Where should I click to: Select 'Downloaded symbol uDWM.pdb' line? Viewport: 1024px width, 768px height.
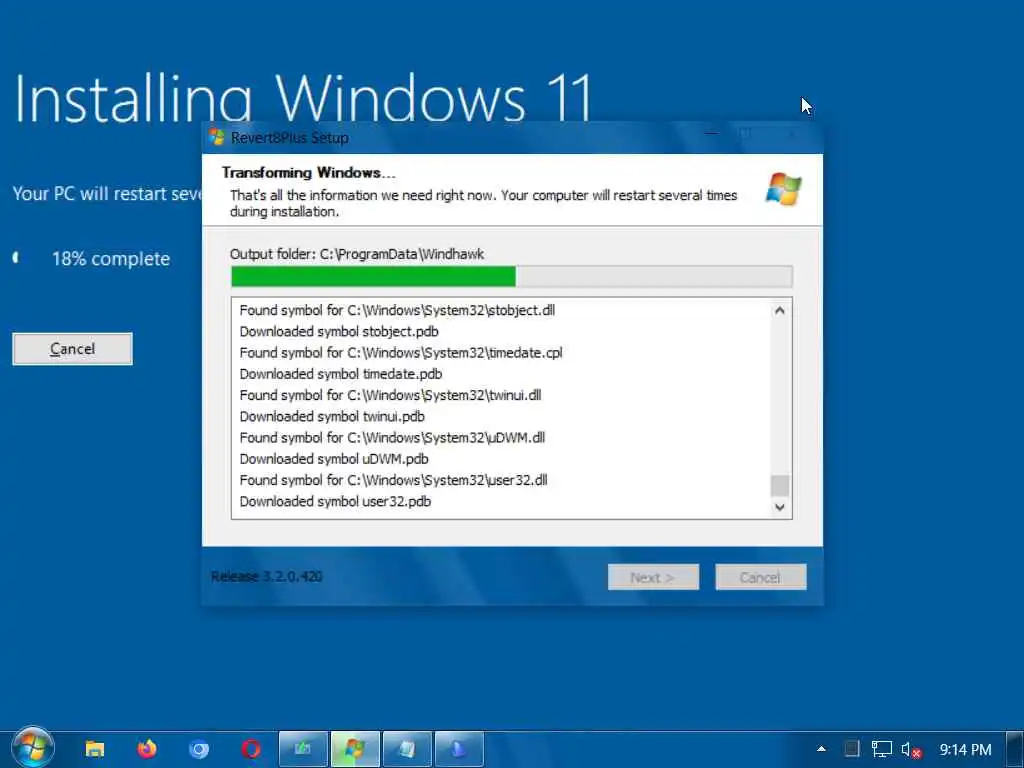pos(334,459)
